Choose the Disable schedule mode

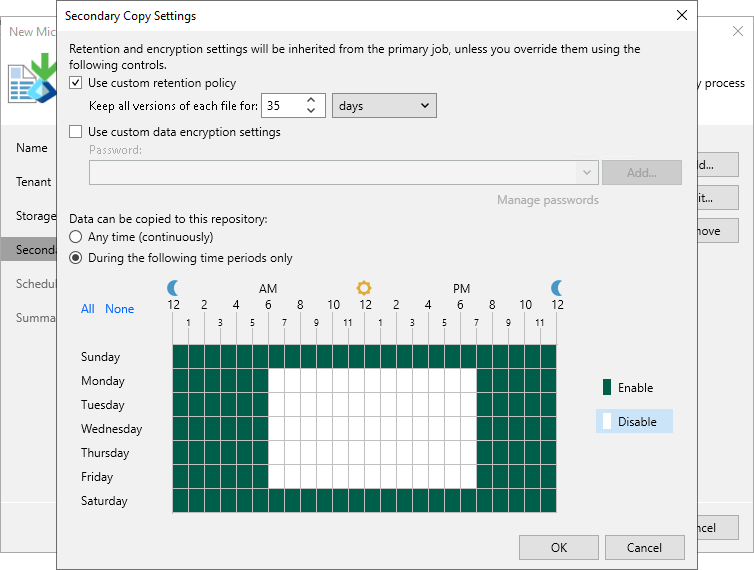point(634,421)
